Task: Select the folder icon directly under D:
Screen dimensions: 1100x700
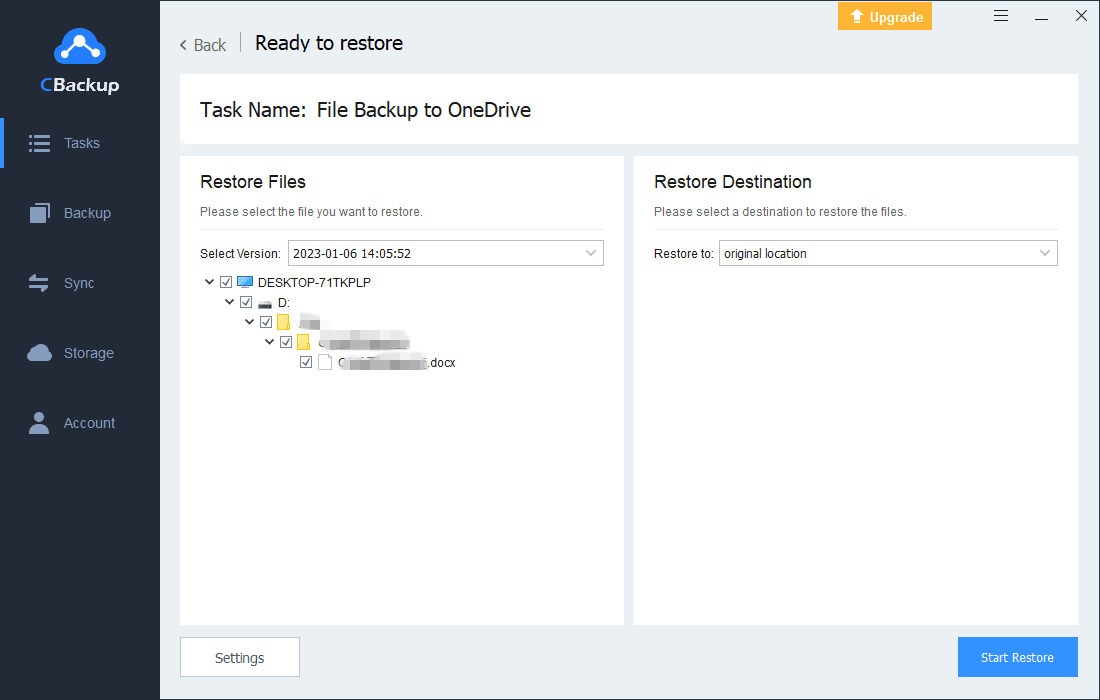Action: coord(283,322)
